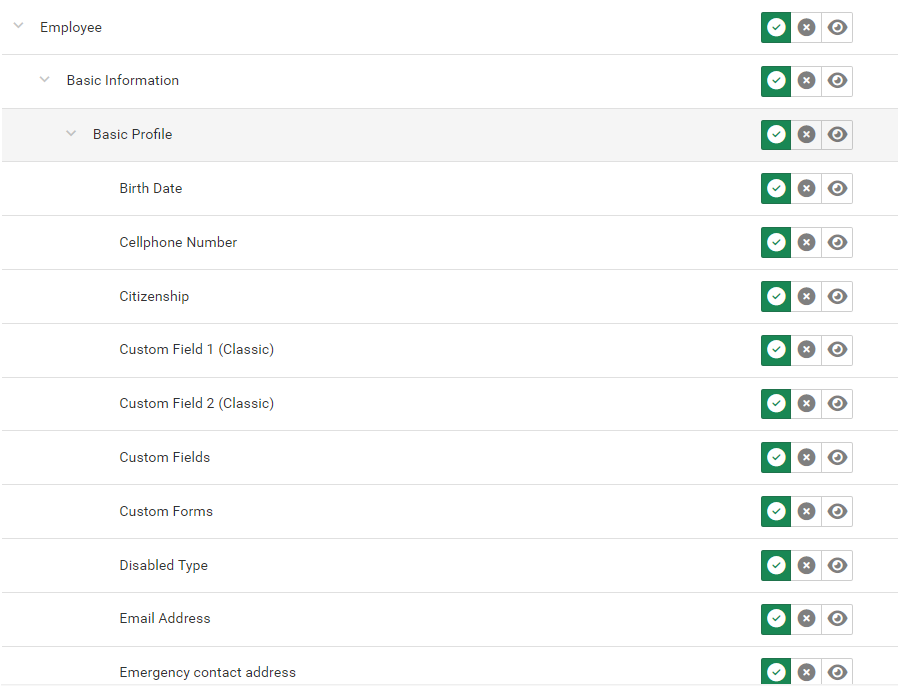Click X icon on the Employee row
The width and height of the screenshot is (899, 687).
point(806,27)
